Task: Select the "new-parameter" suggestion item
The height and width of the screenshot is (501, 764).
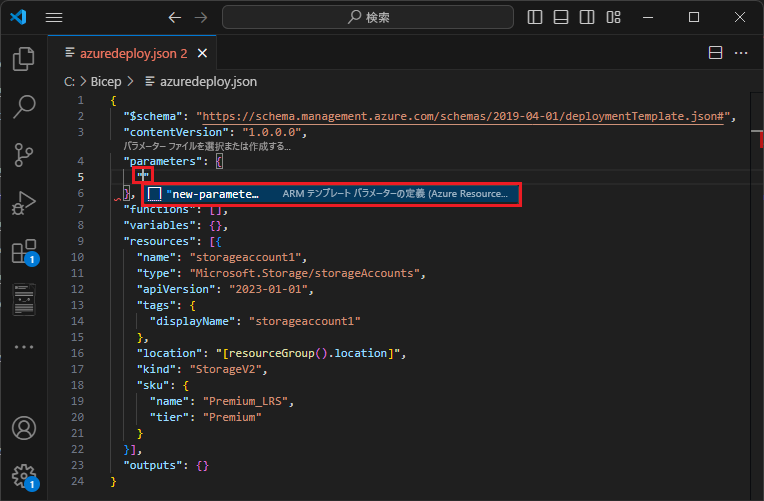Action: click(x=331, y=194)
